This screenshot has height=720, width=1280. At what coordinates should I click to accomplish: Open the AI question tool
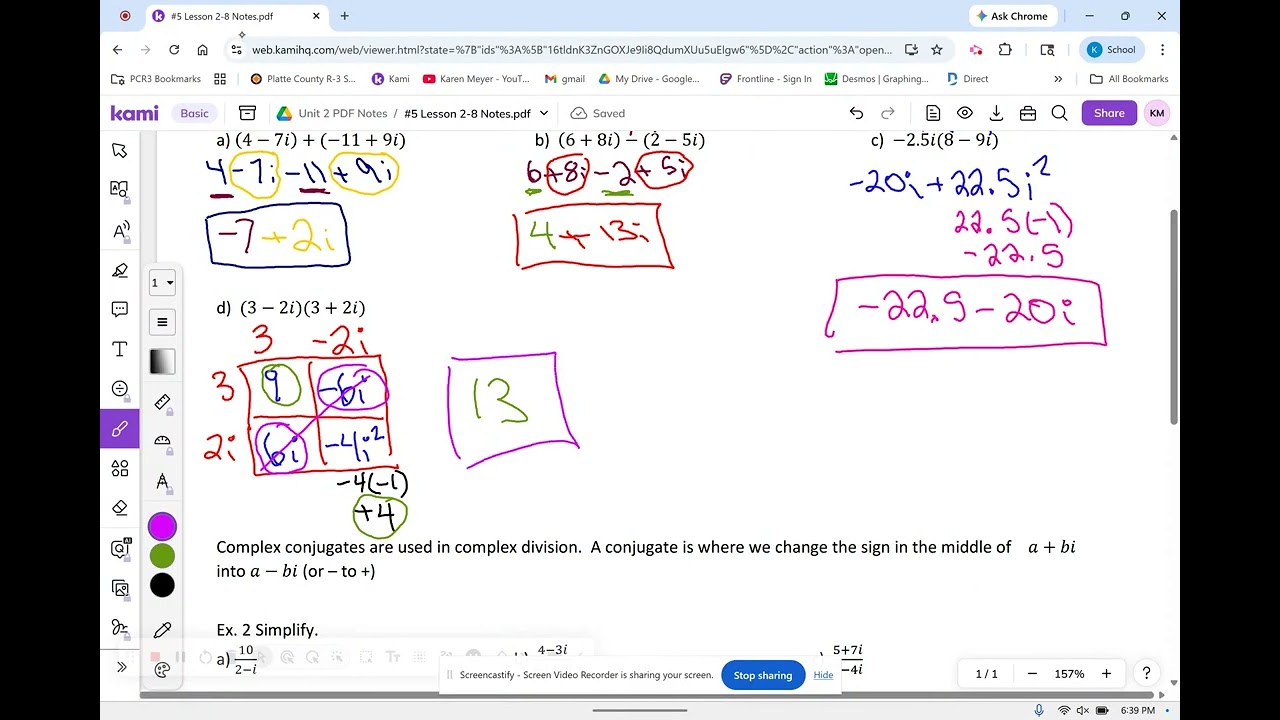click(120, 548)
